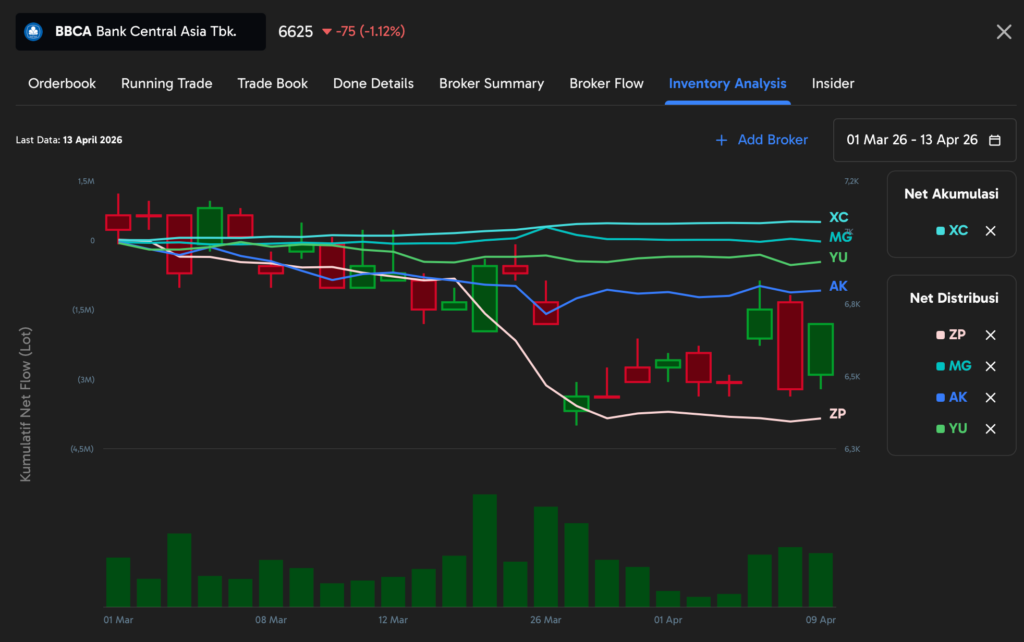
Task: Open the Broker Summary tab
Action: pyautogui.click(x=491, y=84)
